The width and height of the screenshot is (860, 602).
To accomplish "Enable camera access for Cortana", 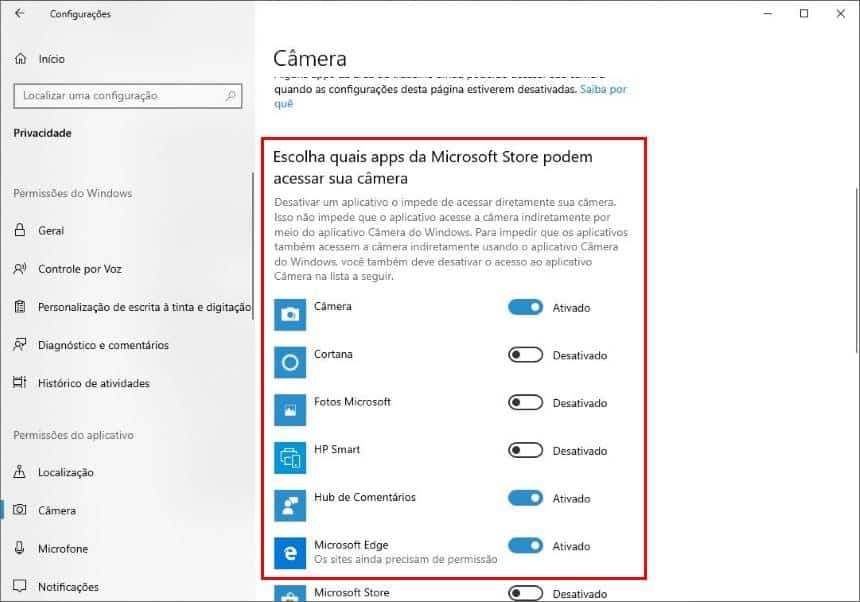I will 525,355.
